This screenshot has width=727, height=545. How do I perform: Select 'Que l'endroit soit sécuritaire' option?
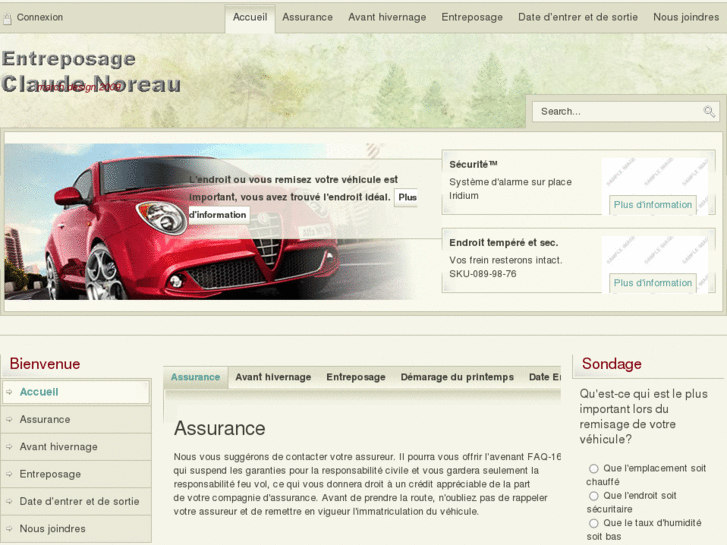593,496
